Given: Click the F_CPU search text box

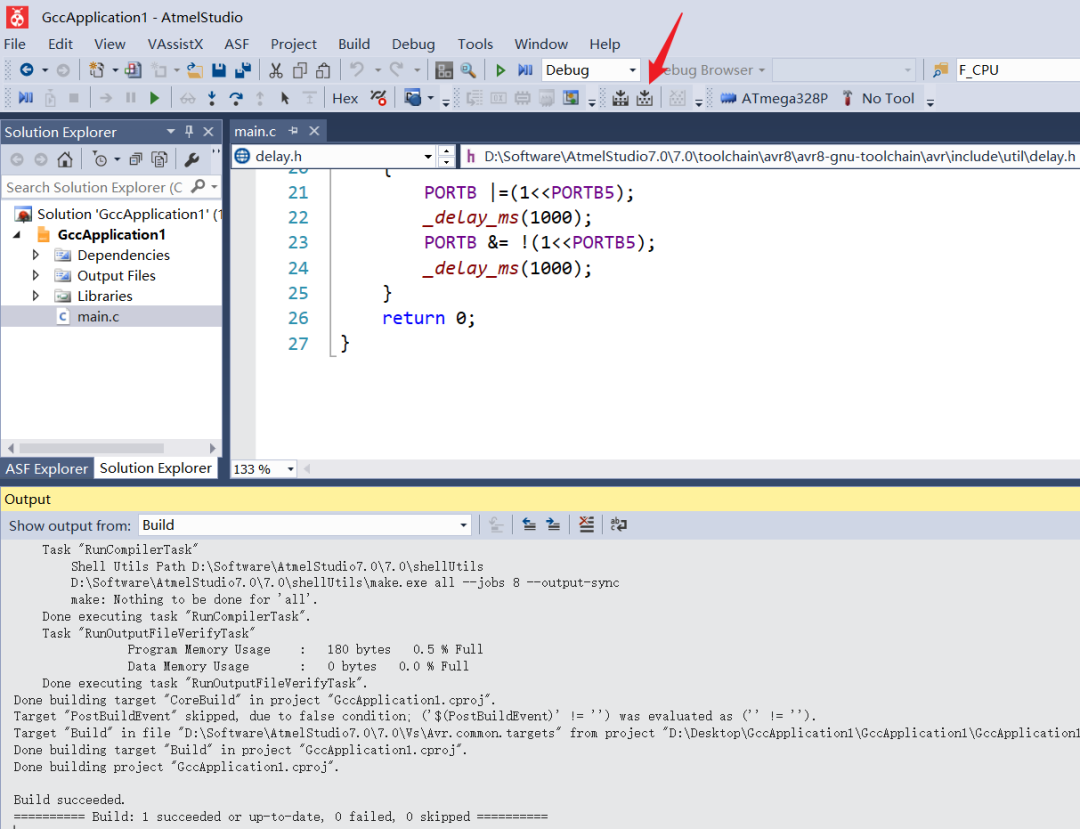Looking at the screenshot, I should [x=1017, y=70].
